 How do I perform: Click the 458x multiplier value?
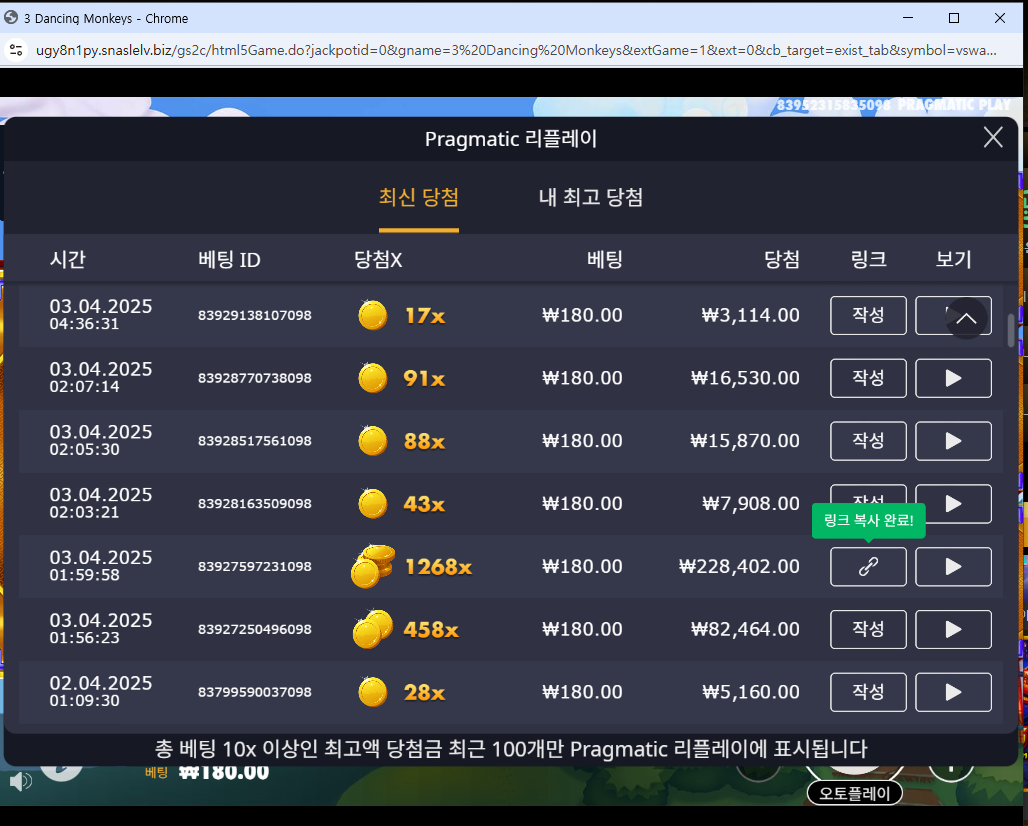tap(431, 630)
